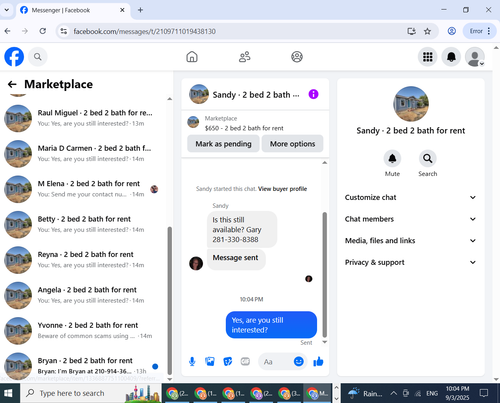Reload the page with browser refresh icon

tap(43, 31)
